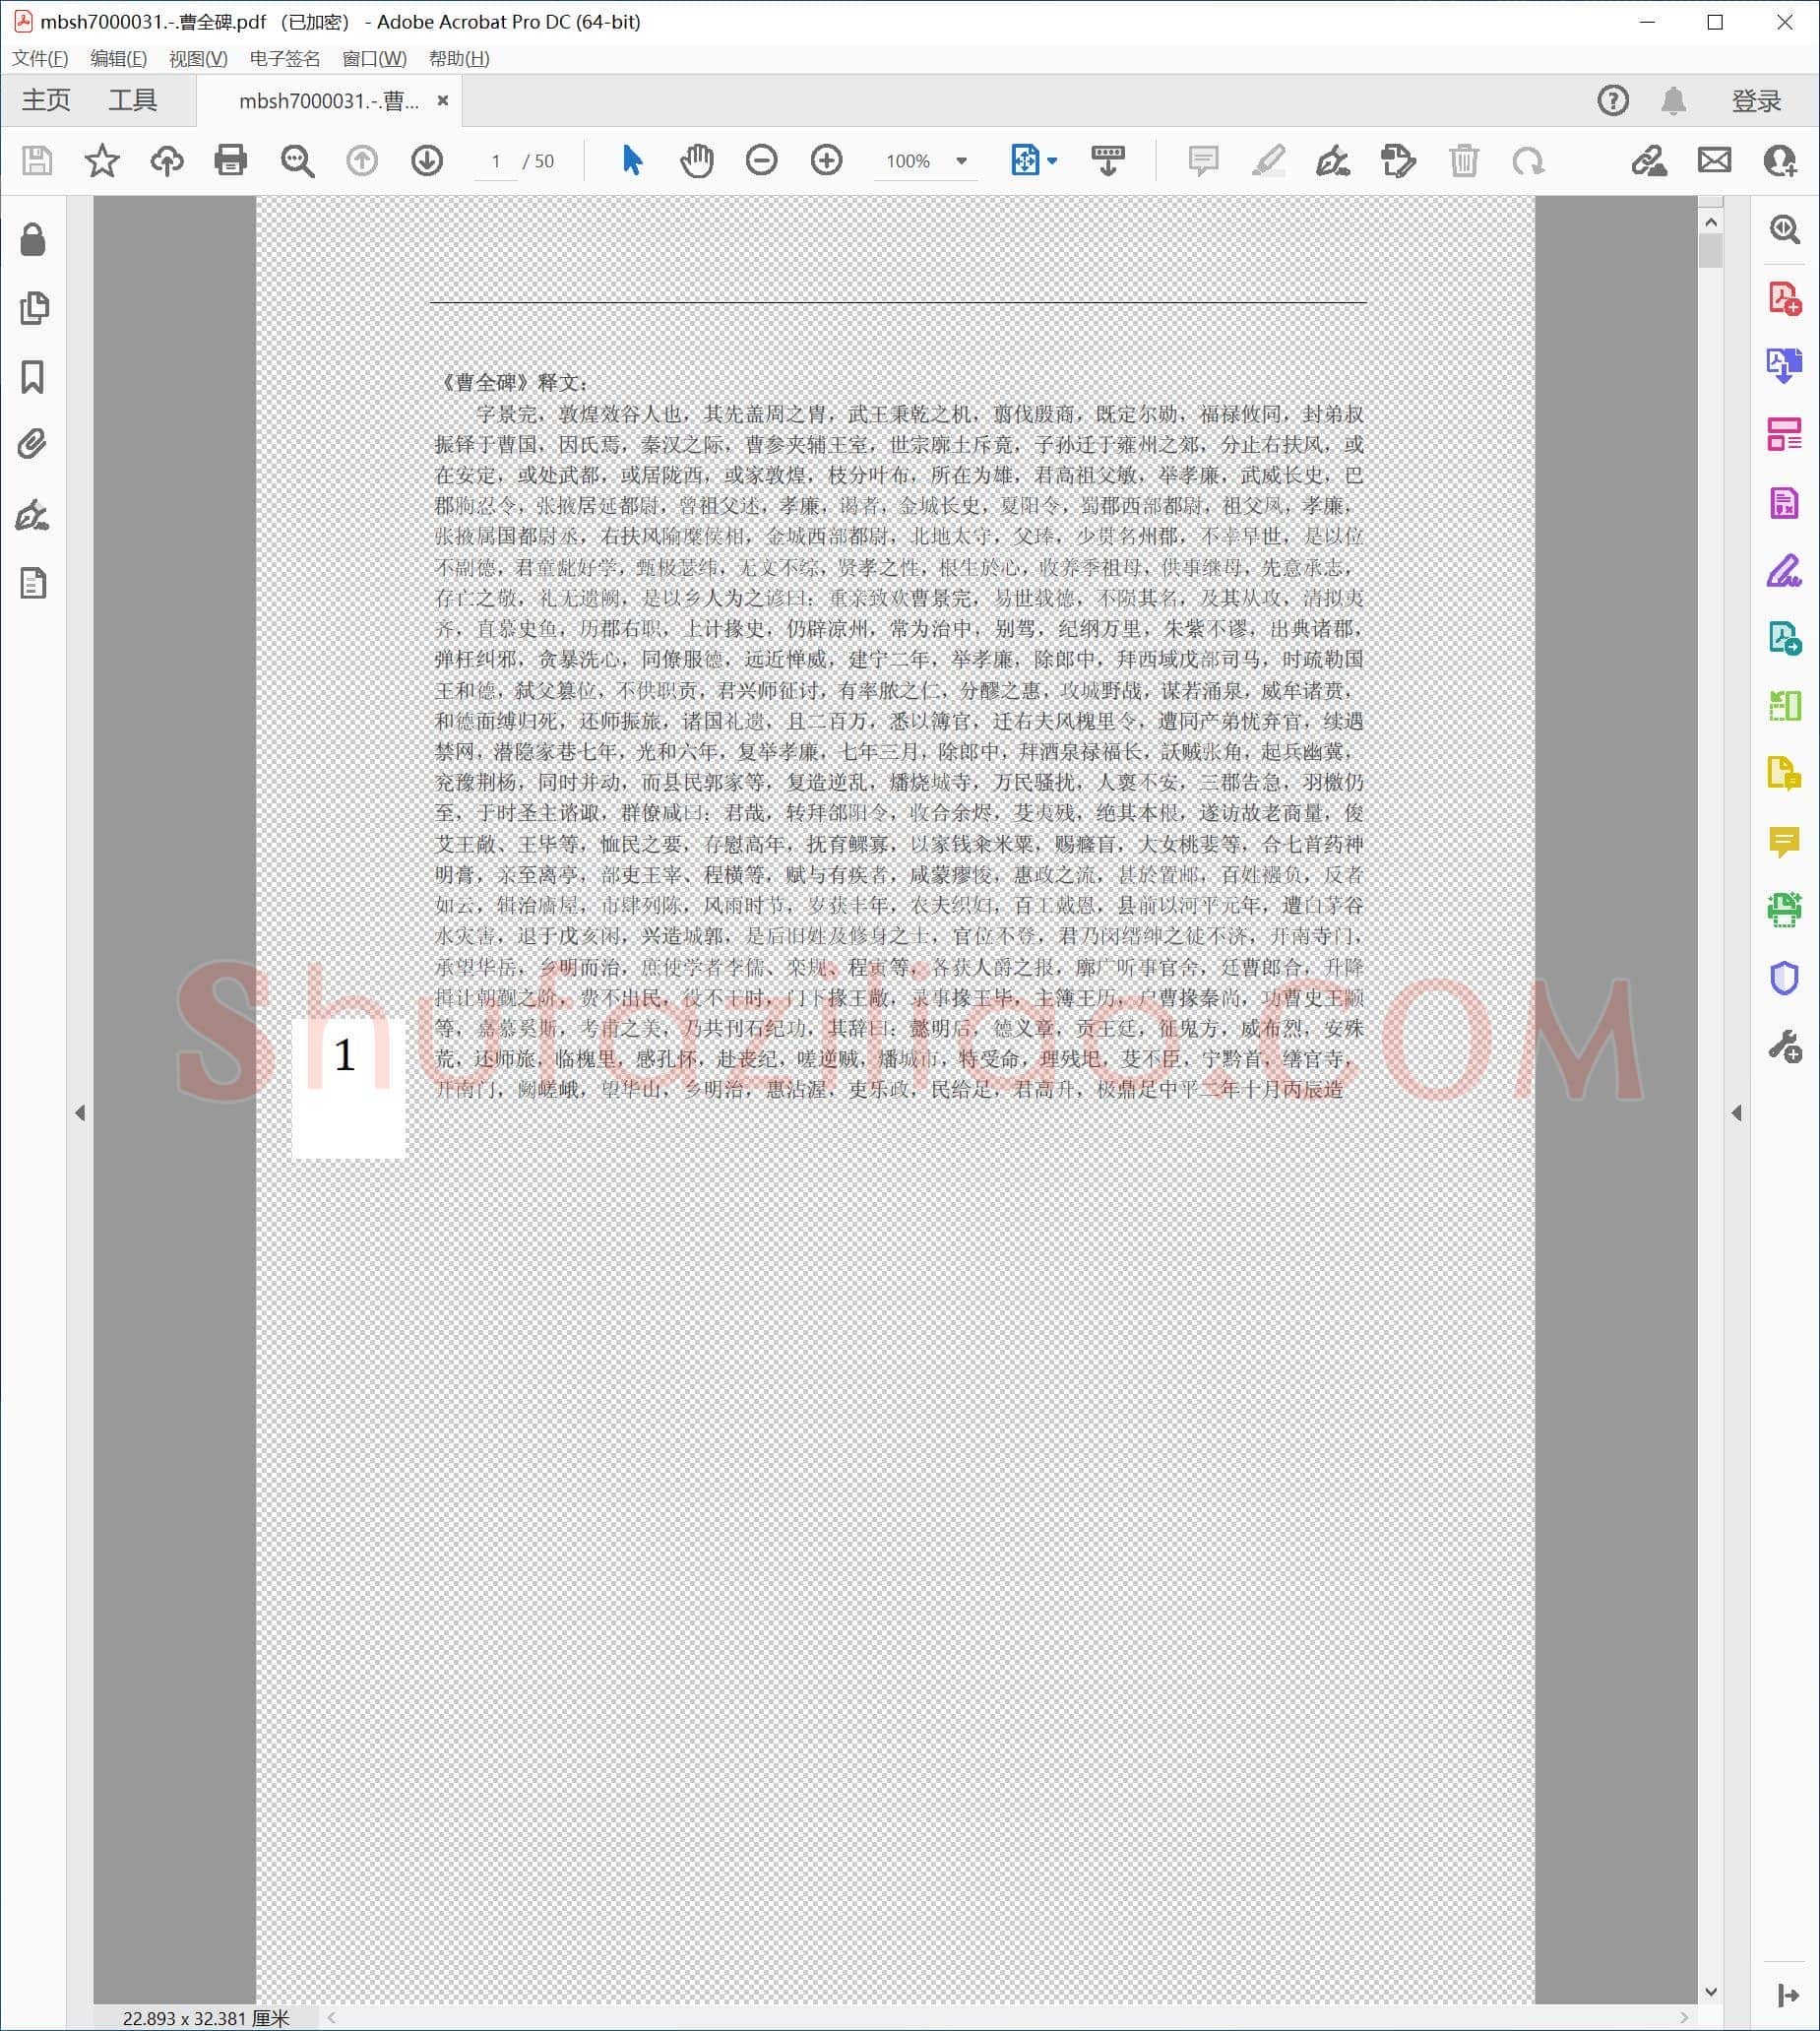Switch to the 工具 tab
This screenshot has height=2031, width=1820.
tap(133, 100)
